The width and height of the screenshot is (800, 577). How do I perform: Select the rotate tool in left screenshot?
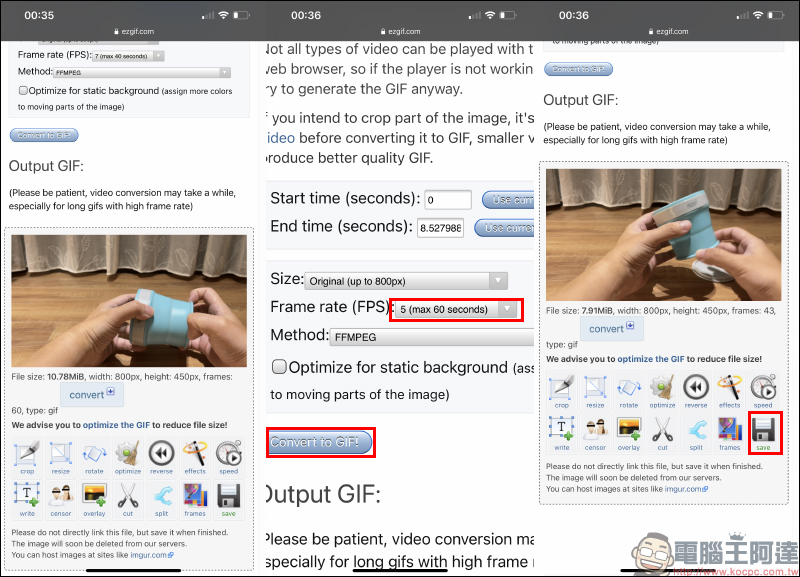(x=94, y=457)
